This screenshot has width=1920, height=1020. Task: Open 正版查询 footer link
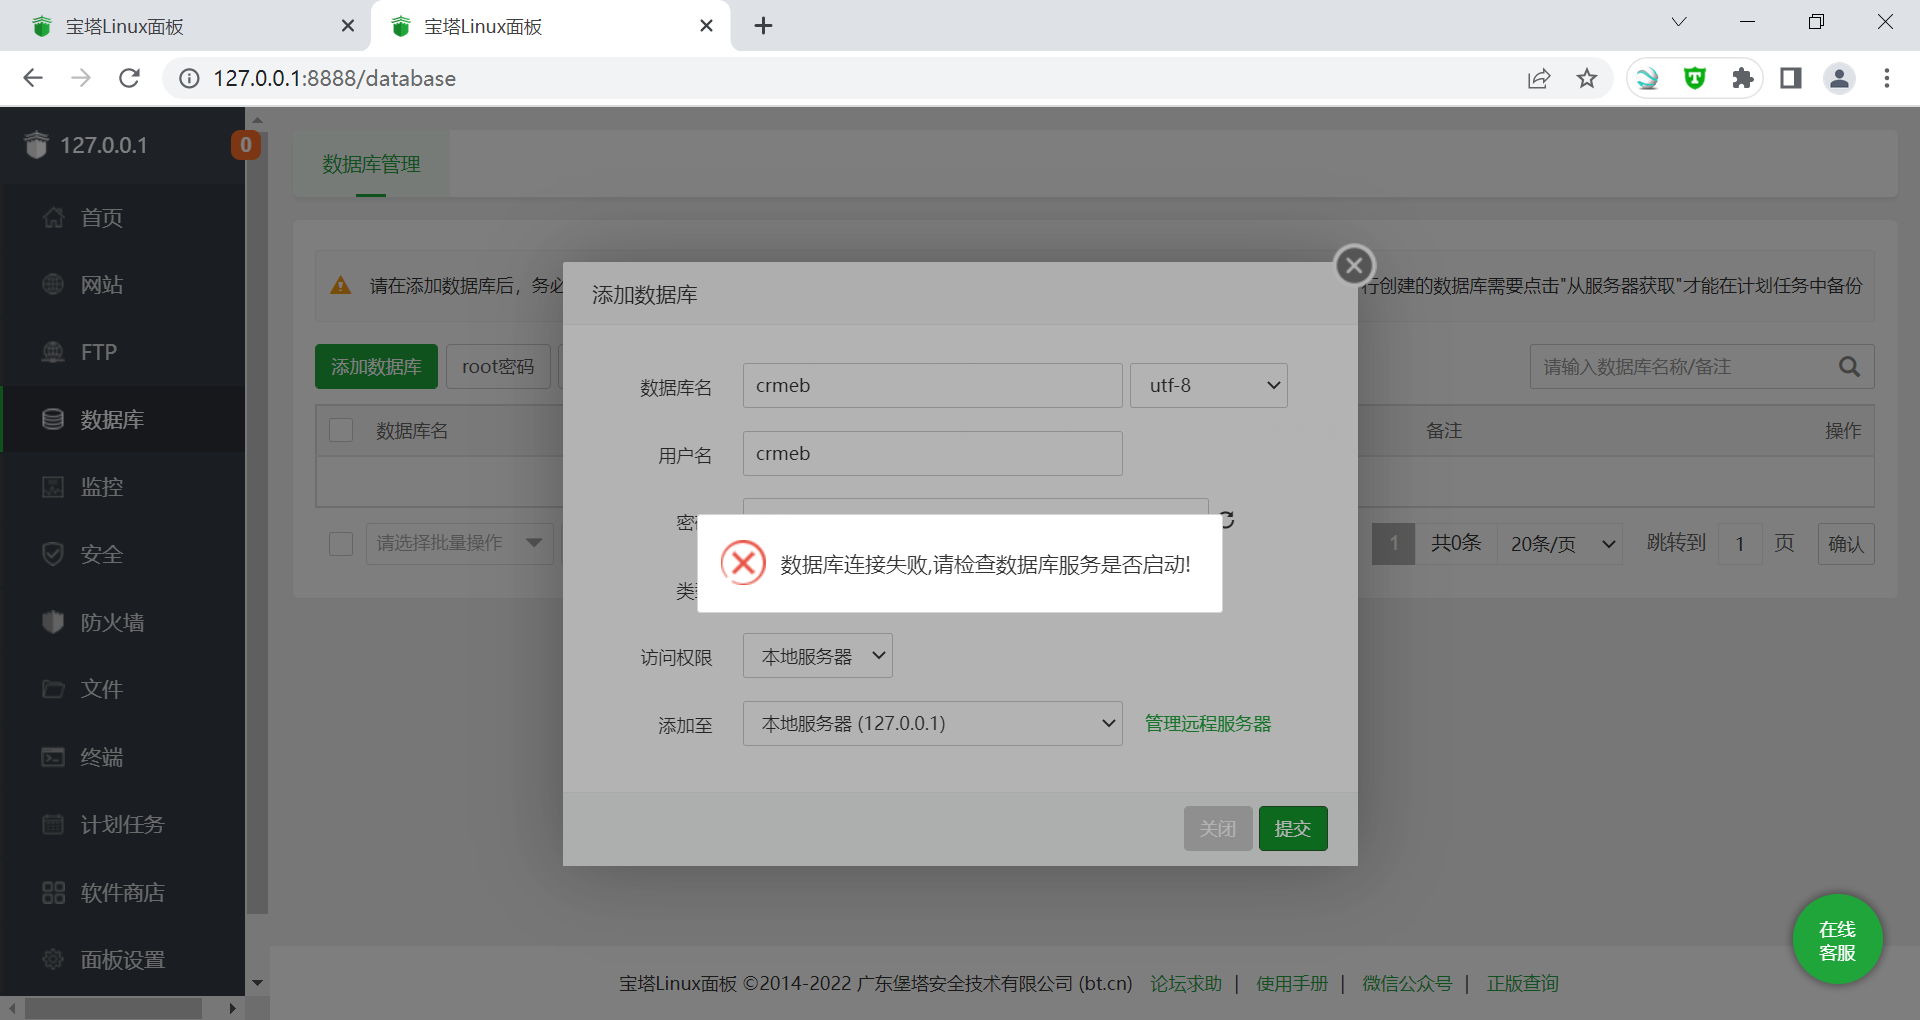[1523, 983]
